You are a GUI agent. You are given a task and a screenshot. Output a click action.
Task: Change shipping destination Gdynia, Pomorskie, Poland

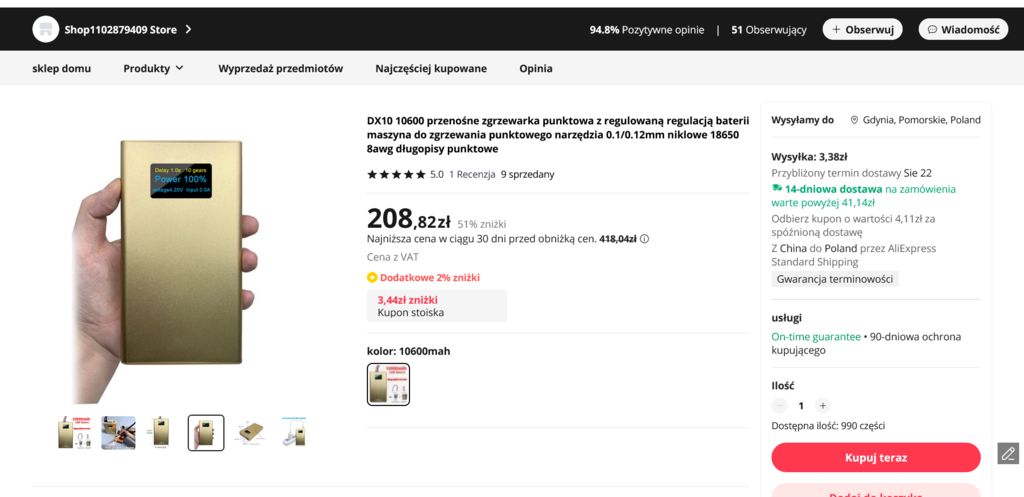(922, 120)
